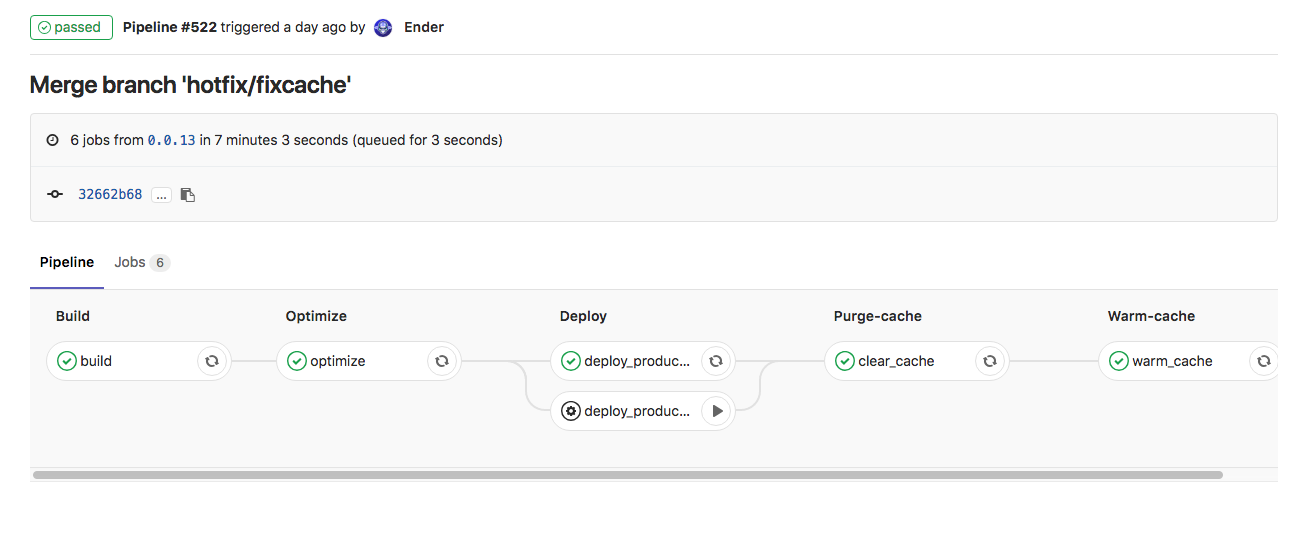The image size is (1297, 537).
Task: Switch to the Jobs tab
Action: tap(141, 262)
